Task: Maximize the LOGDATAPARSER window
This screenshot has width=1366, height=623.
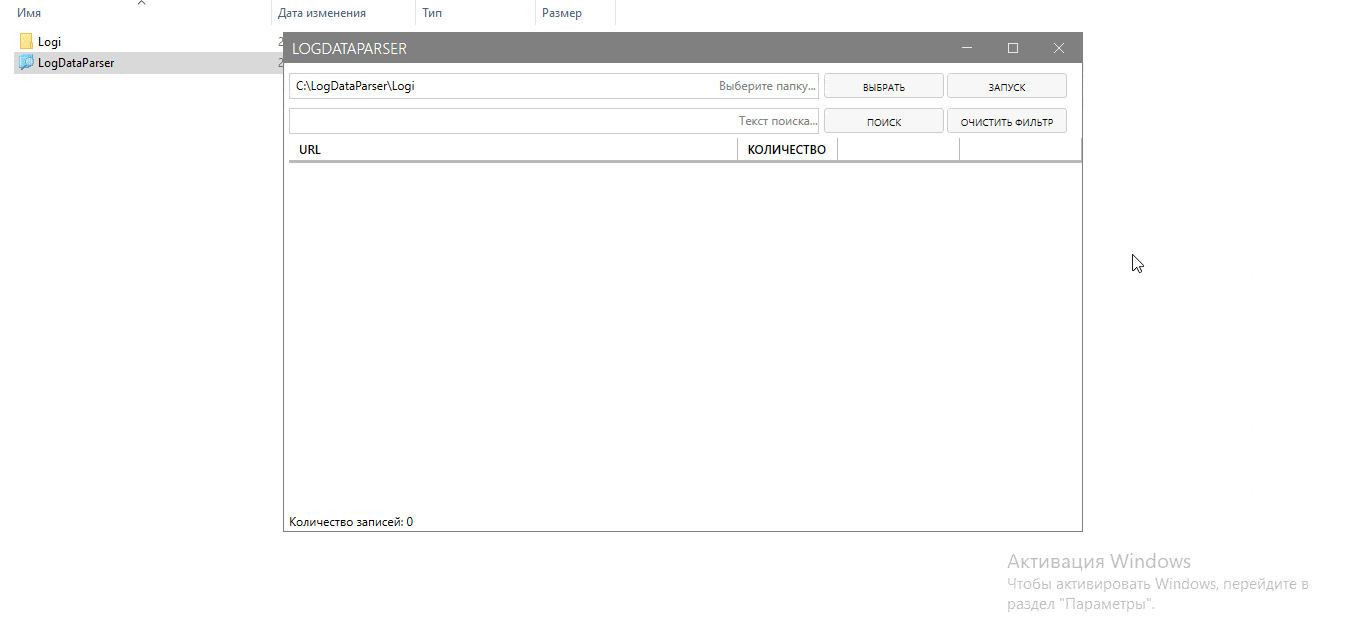Action: 1013,48
